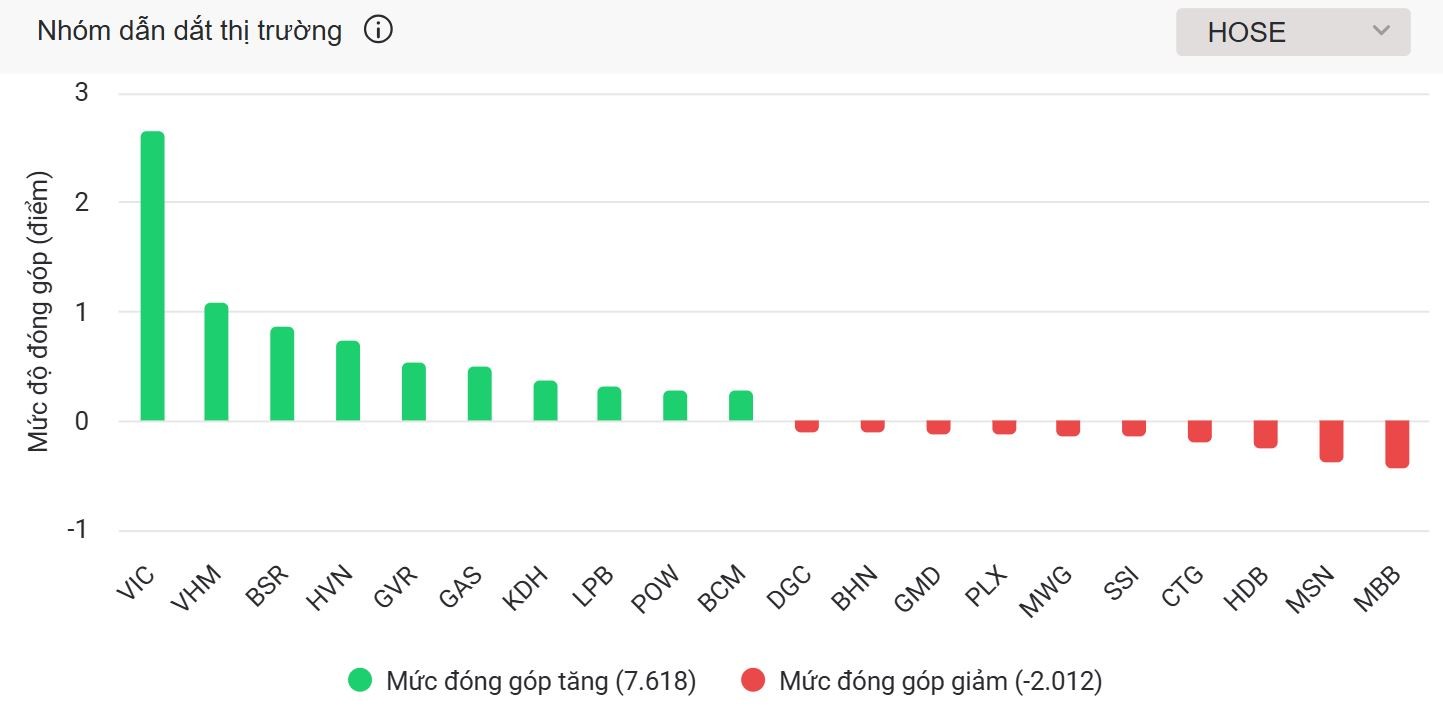The image size is (1443, 725).
Task: Click the dropdown chevron arrow next to HOSE
Action: click(x=1381, y=31)
